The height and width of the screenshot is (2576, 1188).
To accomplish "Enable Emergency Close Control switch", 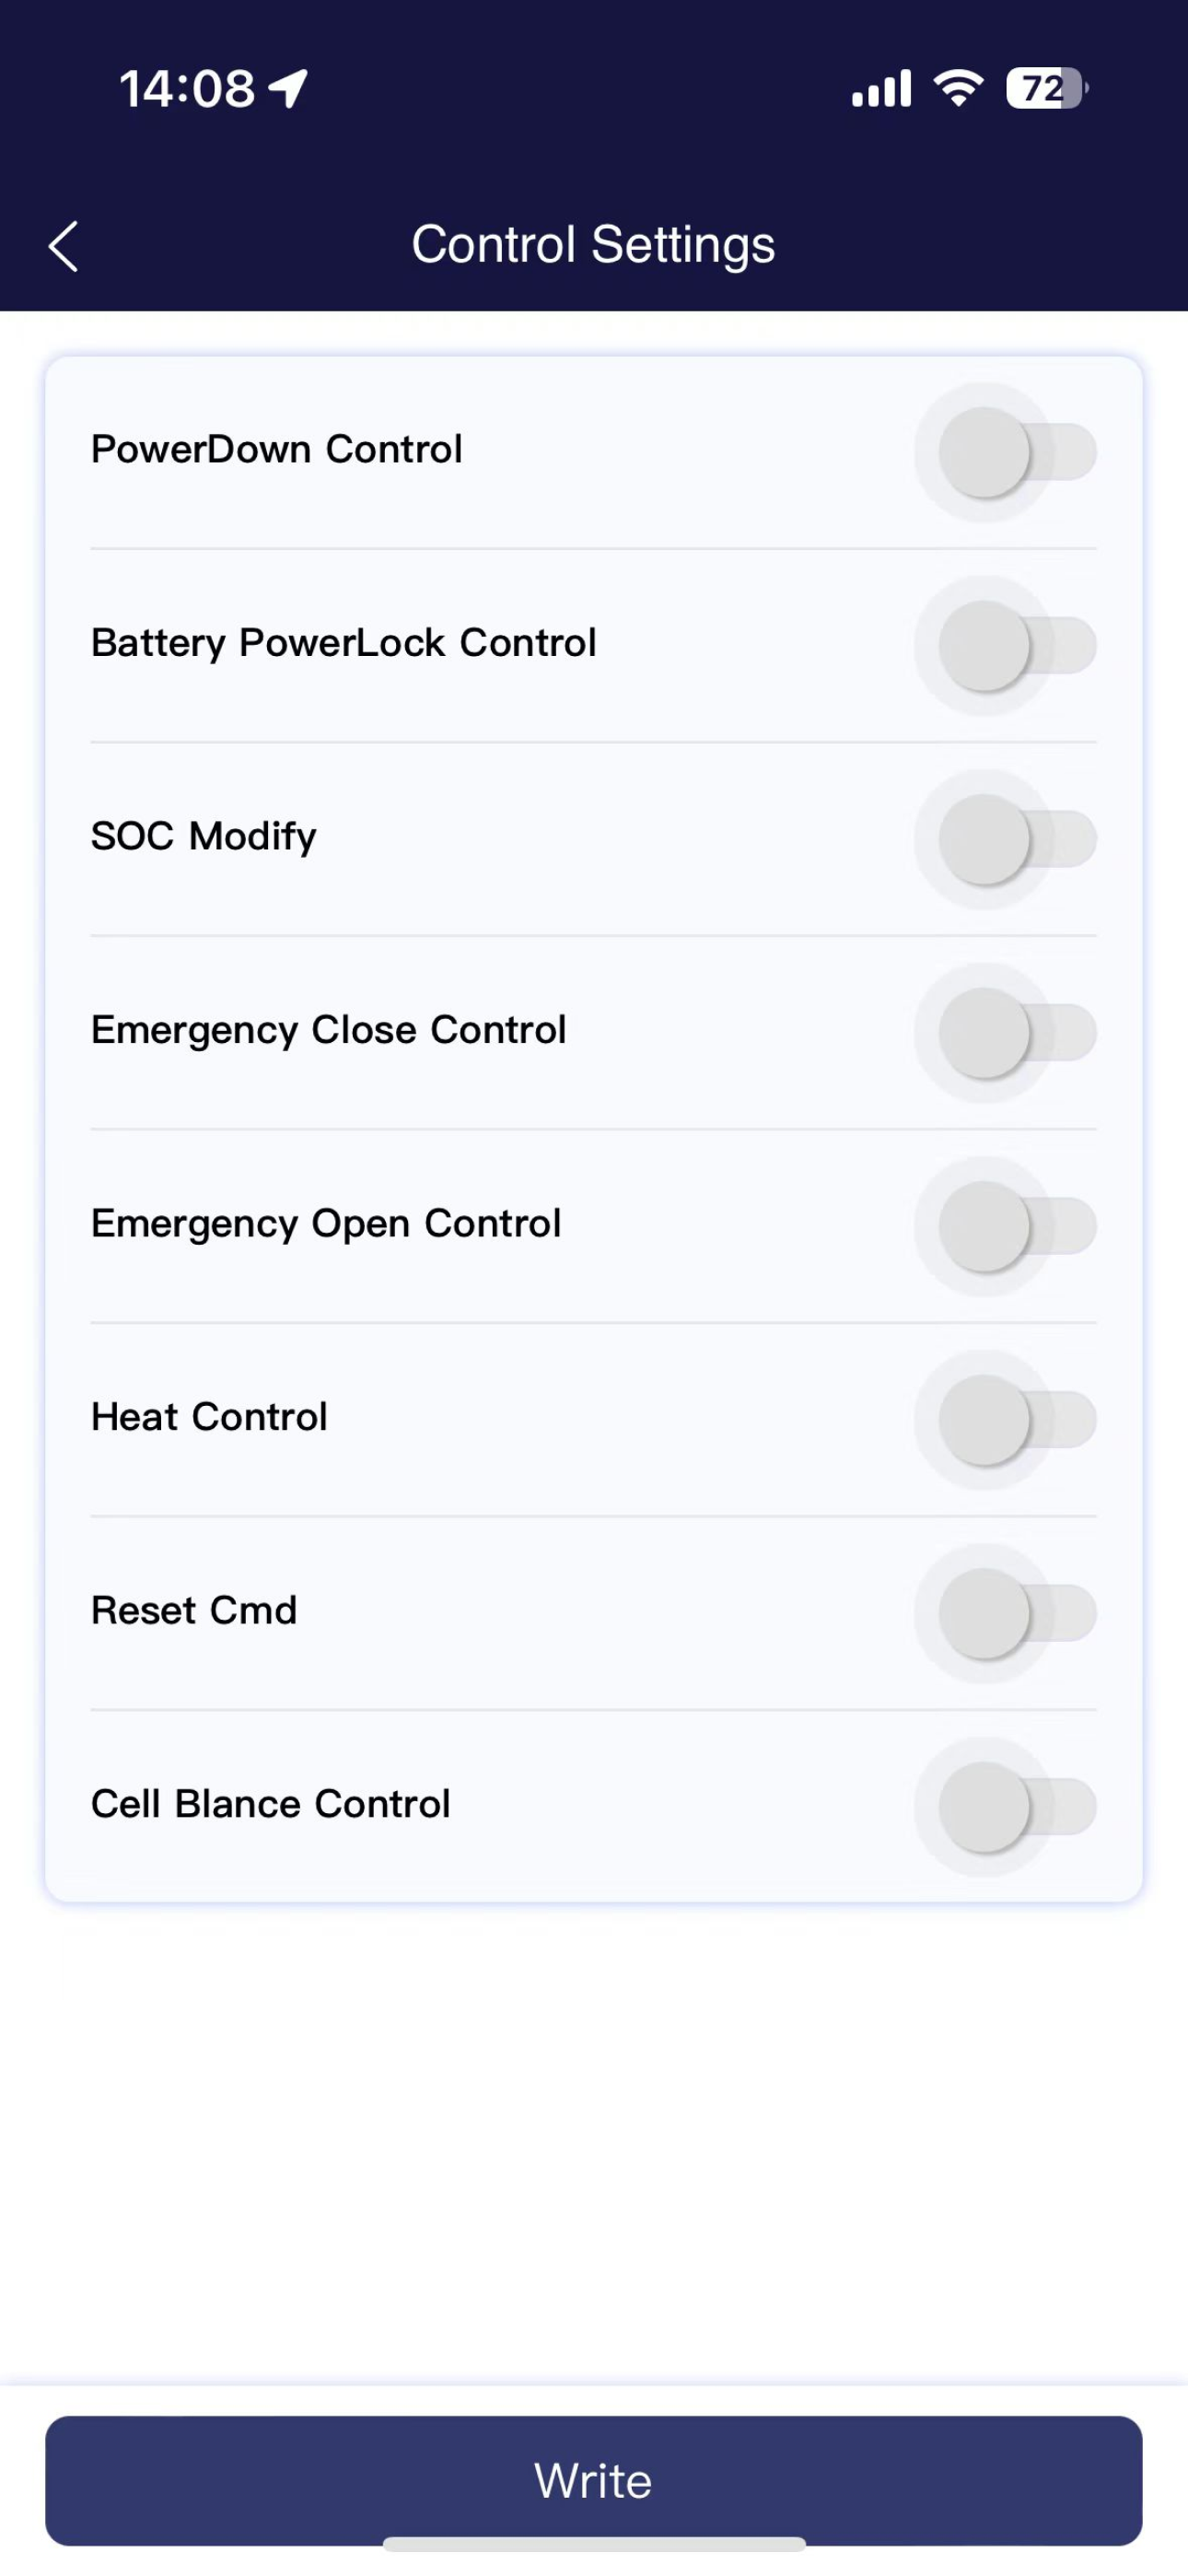I will coord(1017,1032).
